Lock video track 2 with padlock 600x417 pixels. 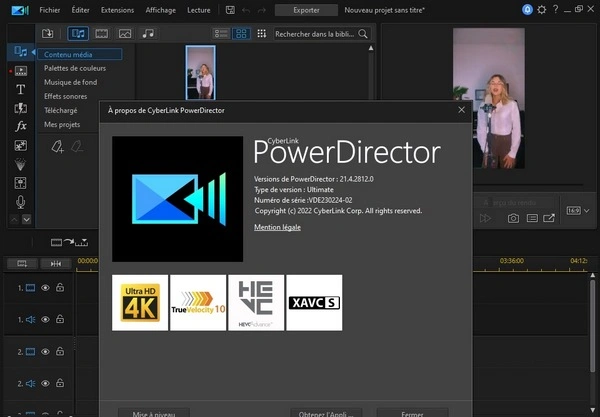(x=60, y=352)
